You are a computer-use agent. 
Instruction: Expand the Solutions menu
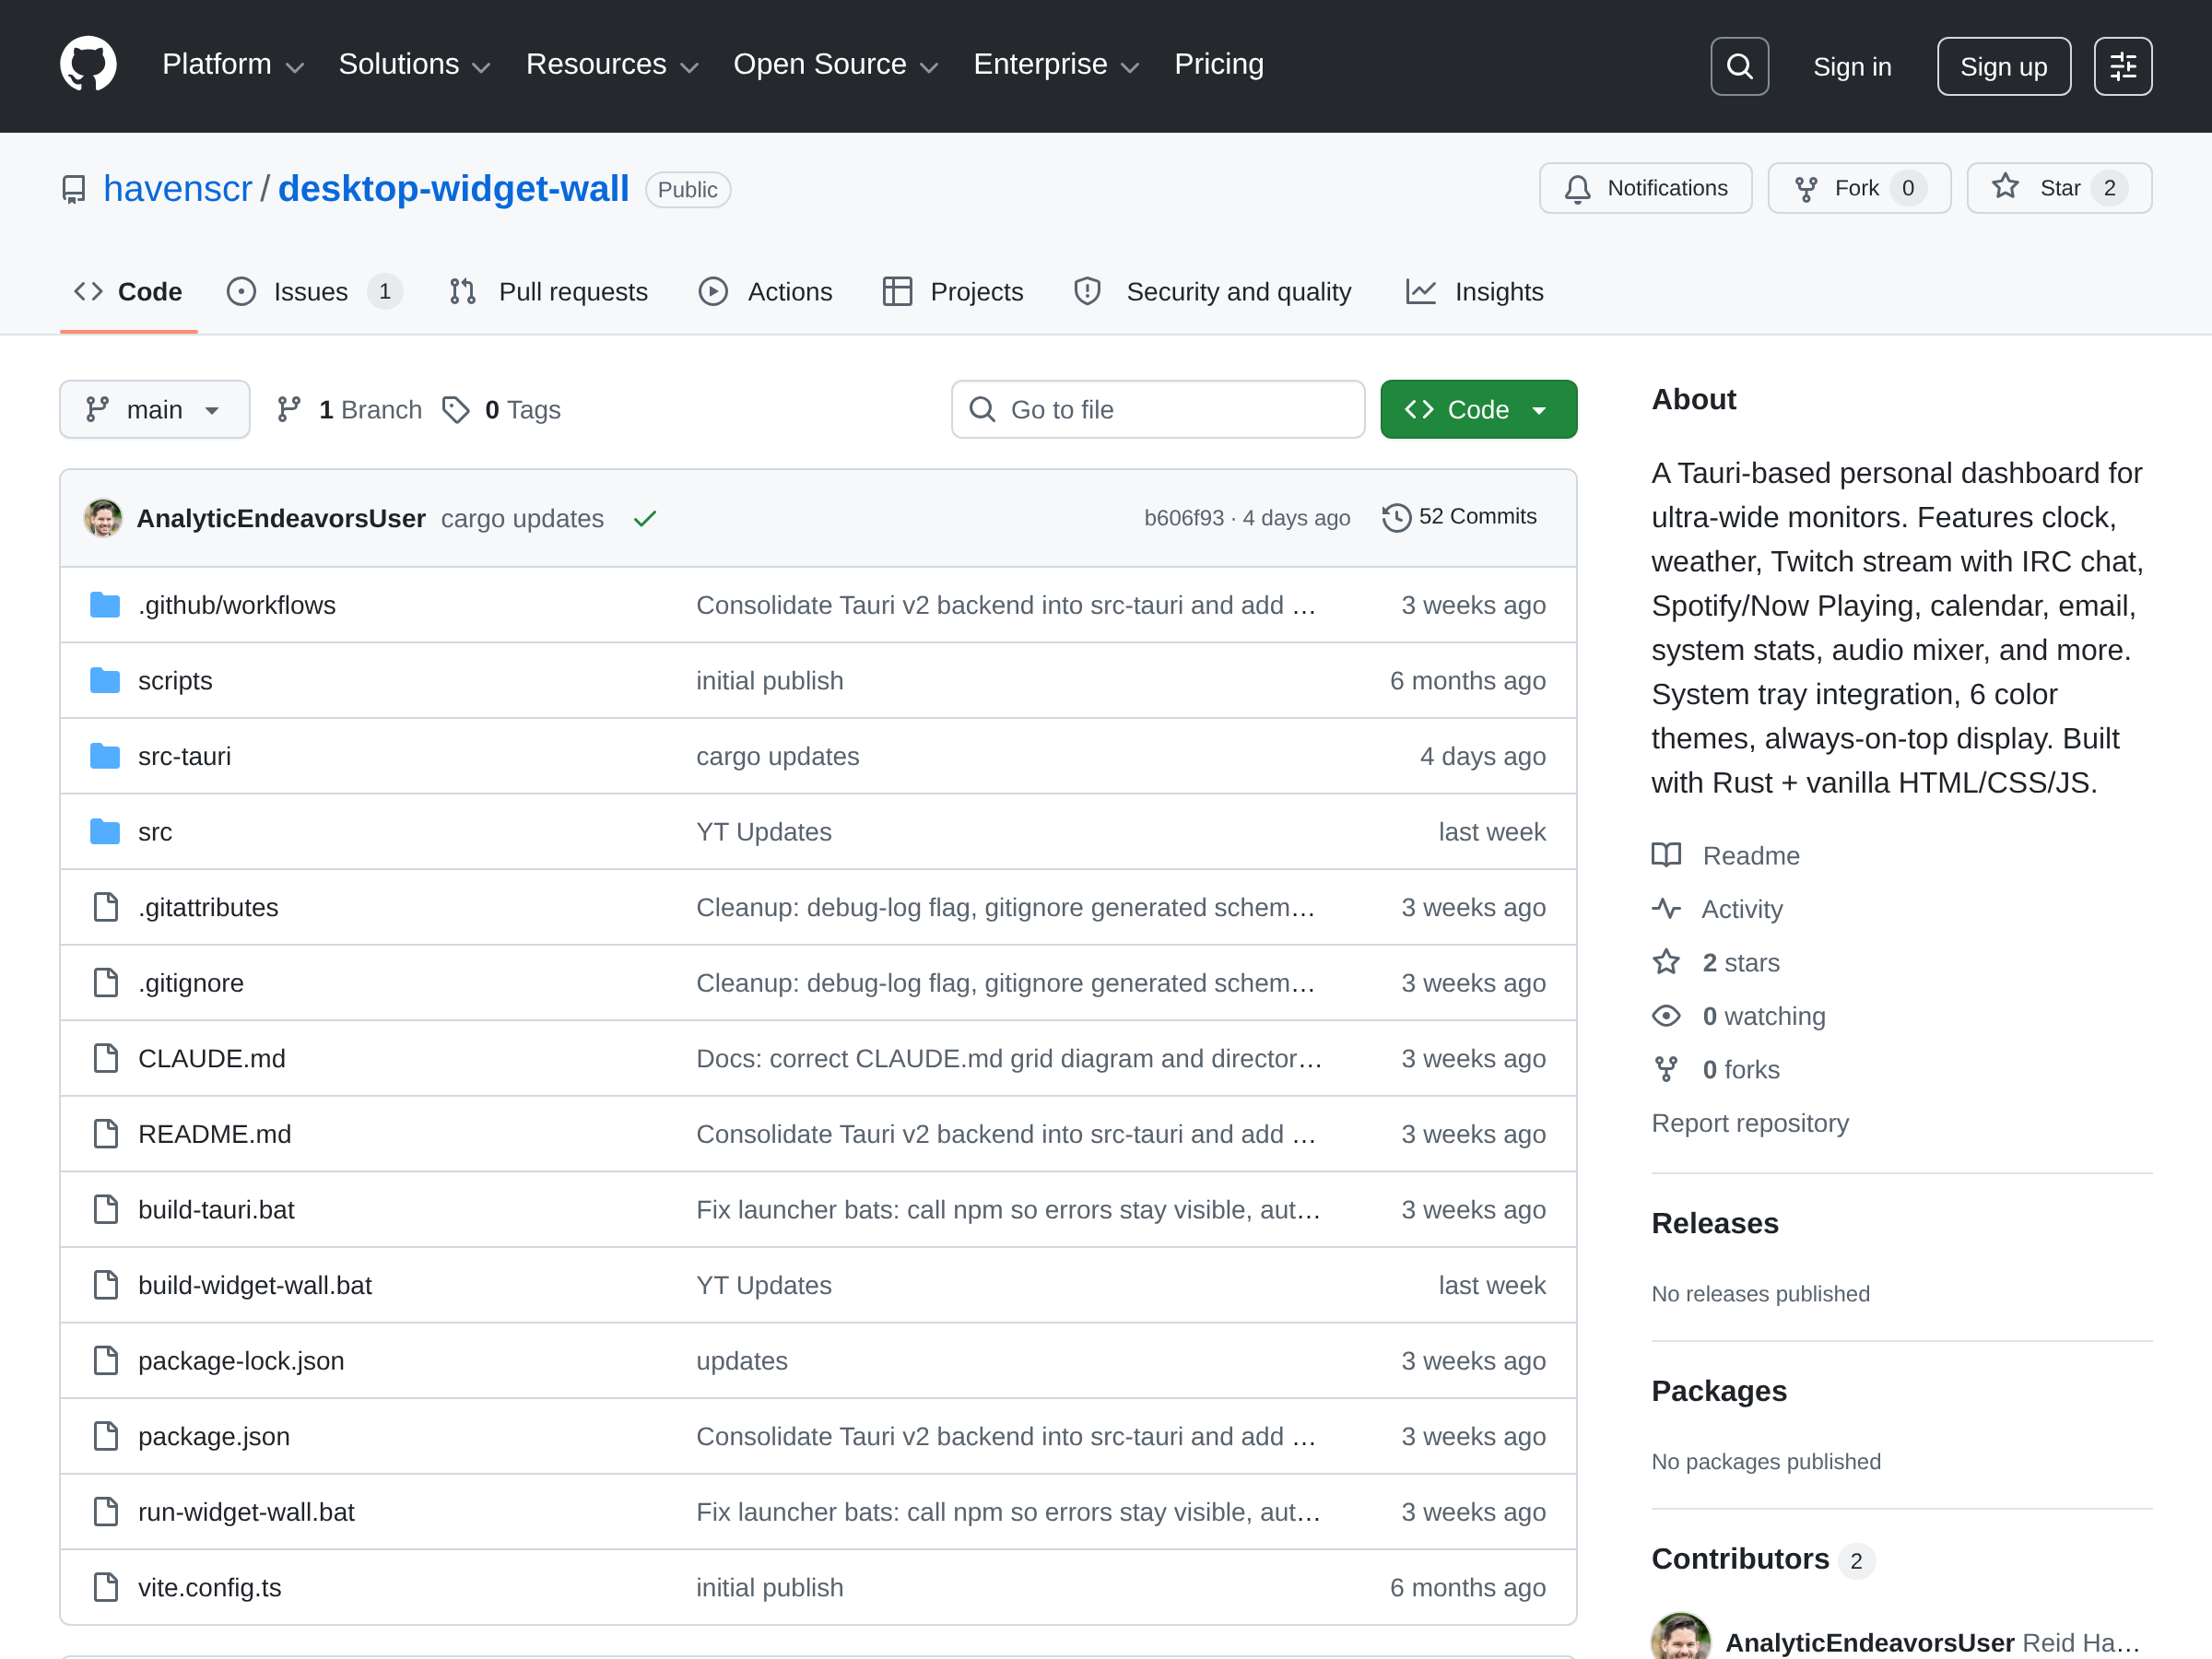tap(415, 65)
